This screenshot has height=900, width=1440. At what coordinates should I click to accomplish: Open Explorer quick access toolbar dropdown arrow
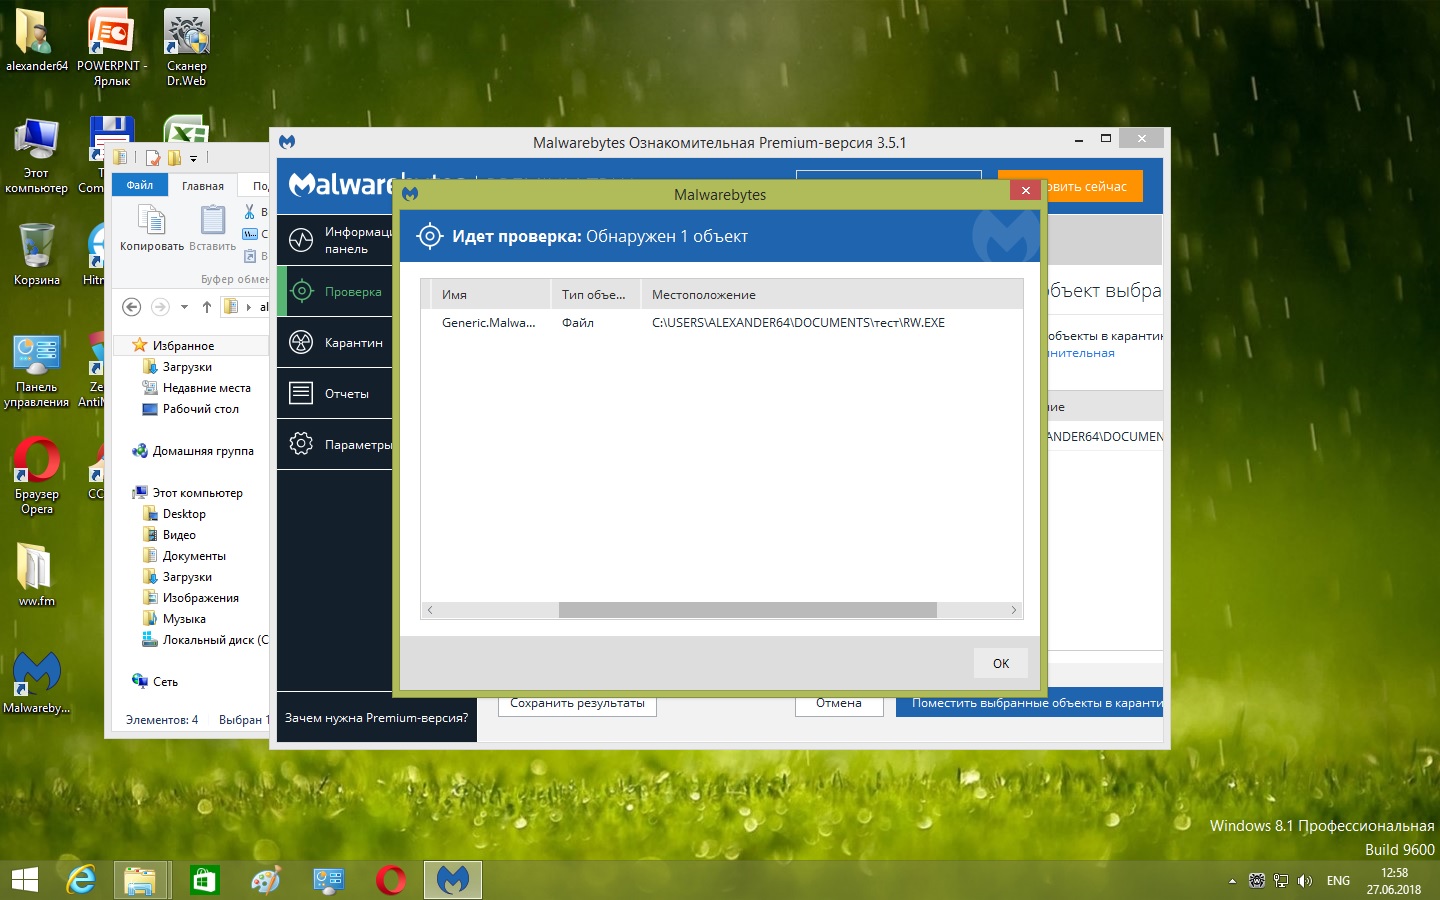[x=194, y=158]
